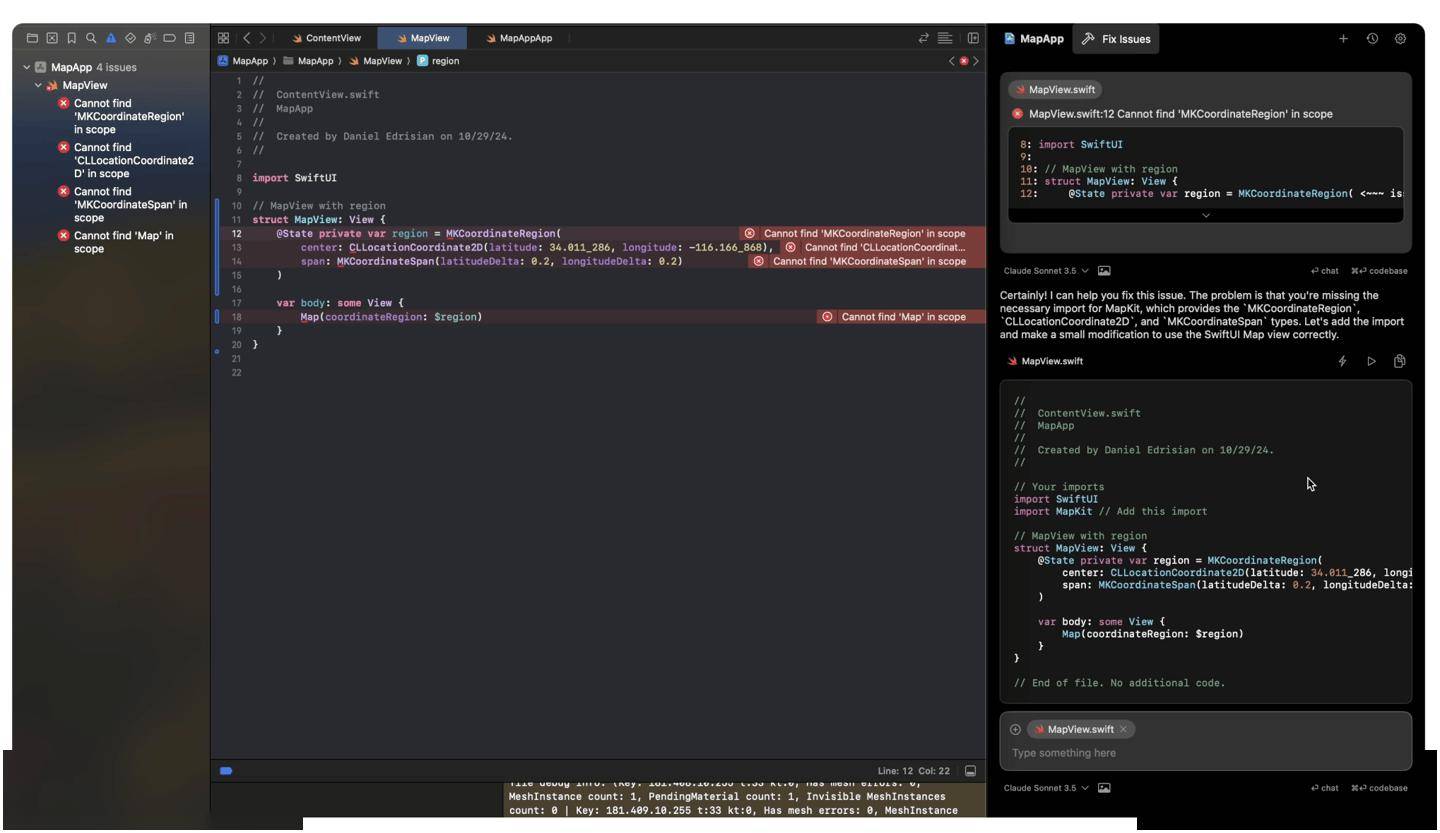This screenshot has height=833, width=1440.
Task: Open the Breakpoint navigator tag icon
Action: point(169,38)
